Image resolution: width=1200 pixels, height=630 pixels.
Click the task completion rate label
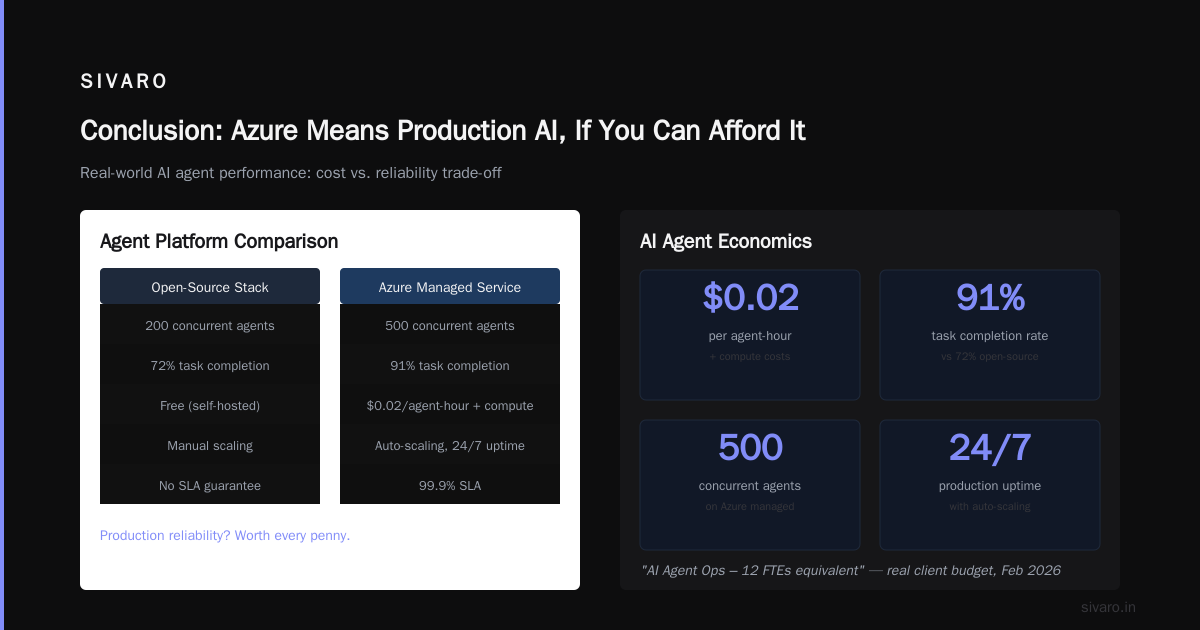pos(990,336)
